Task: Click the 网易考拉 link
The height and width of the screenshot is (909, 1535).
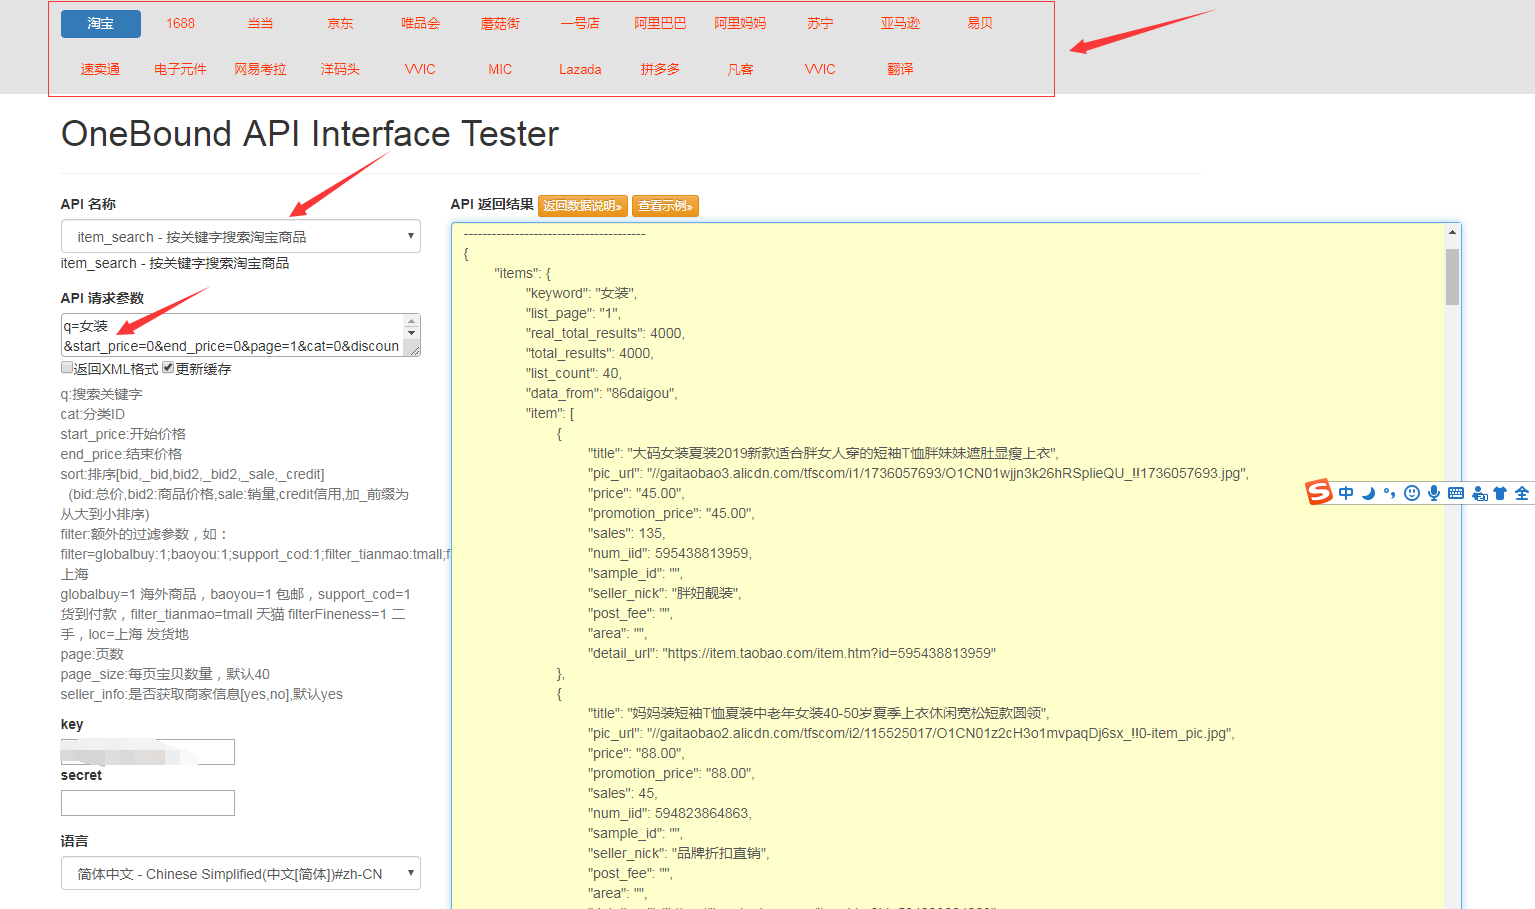Action: click(x=261, y=69)
